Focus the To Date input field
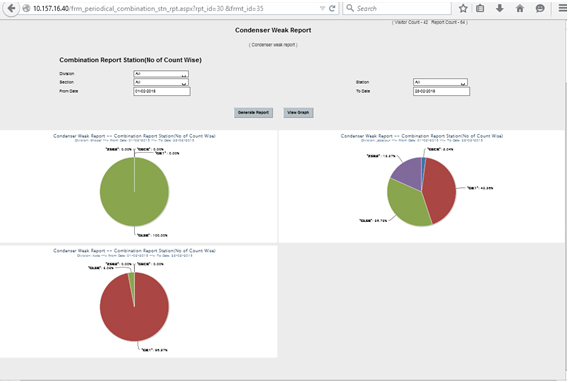 [441, 91]
